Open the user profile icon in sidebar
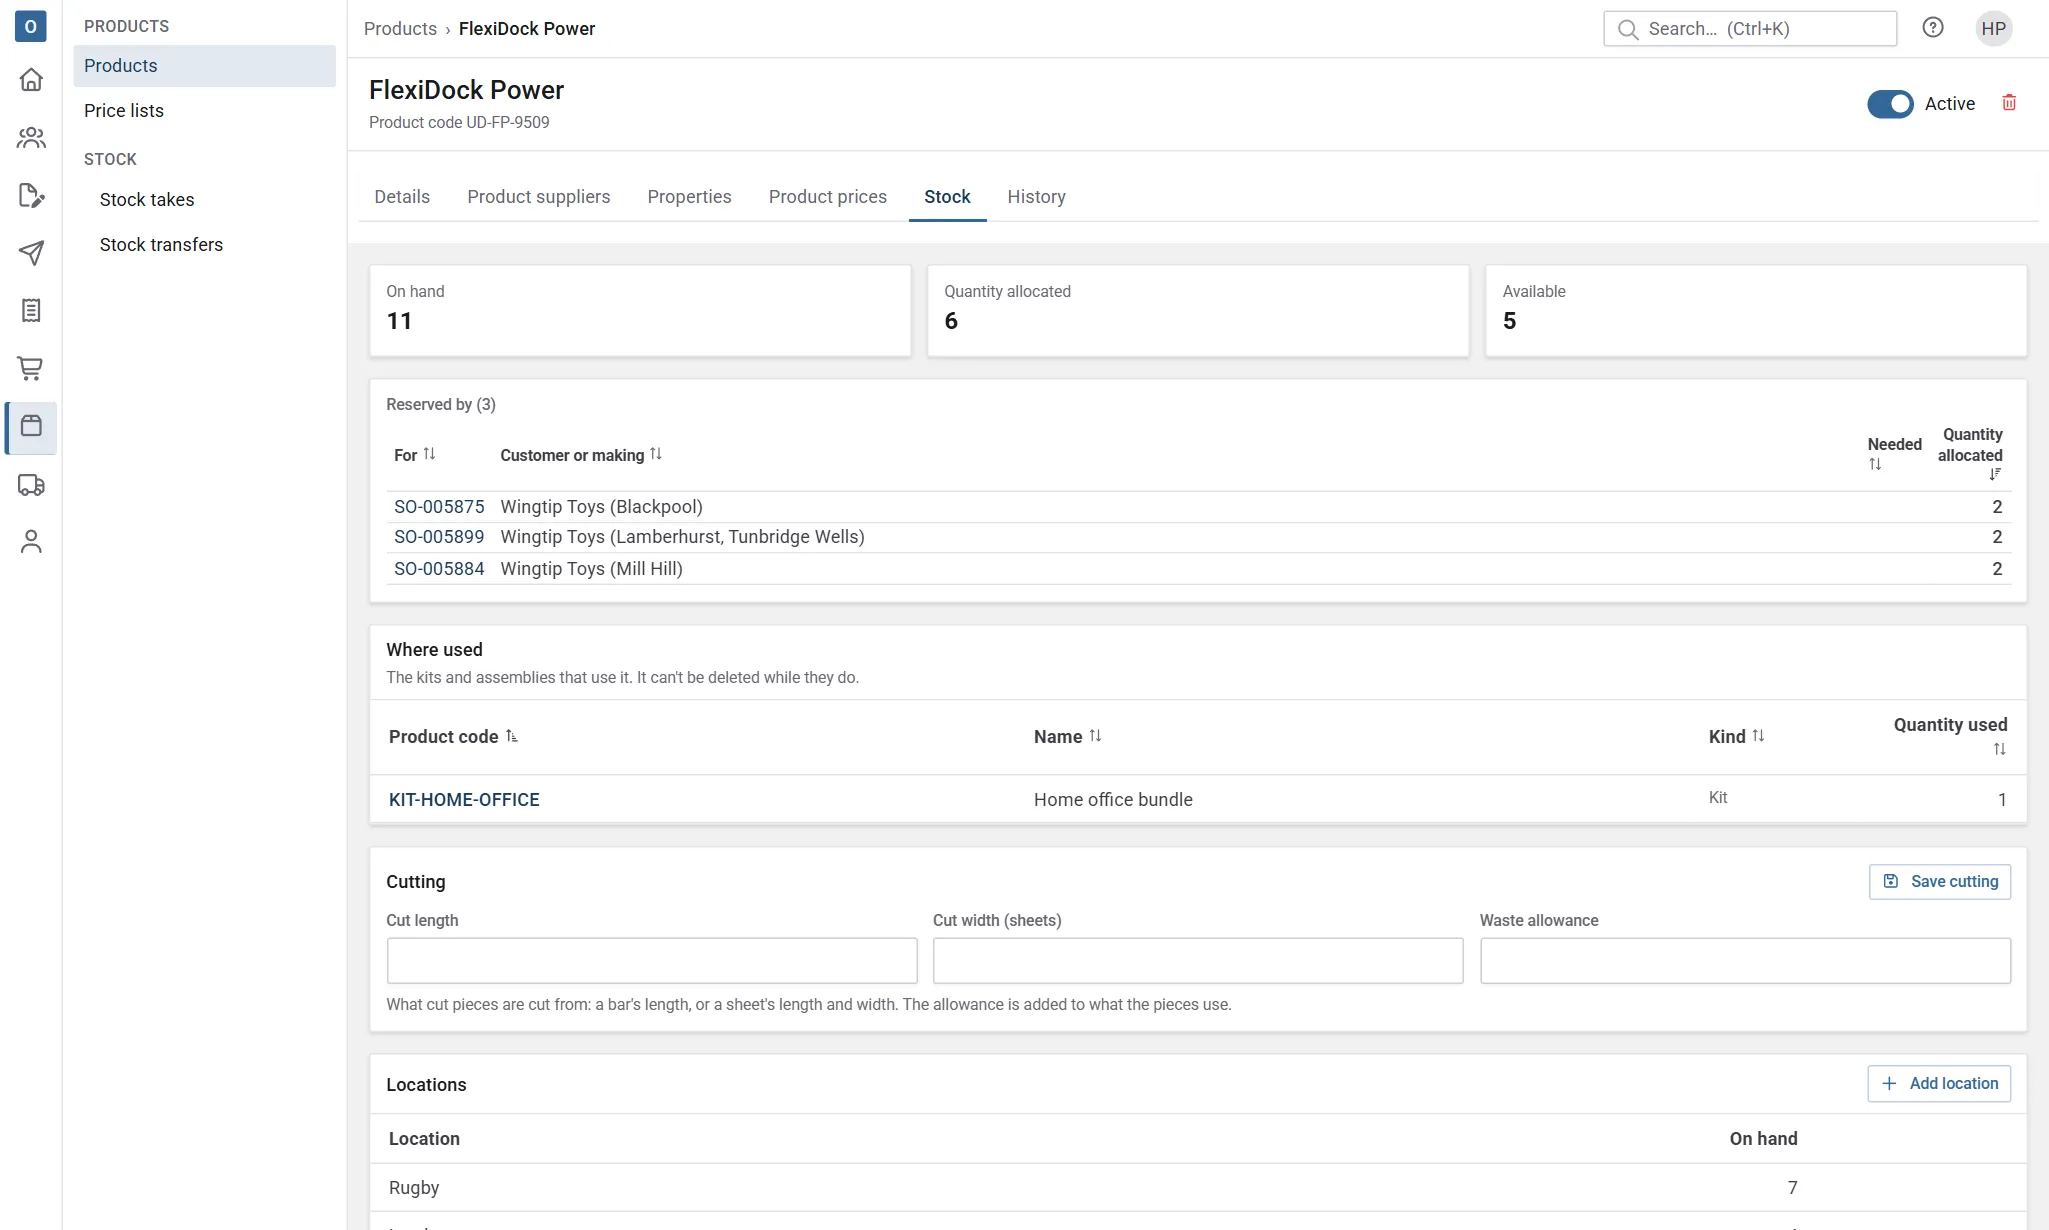This screenshot has height=1230, width=2049. click(31, 542)
